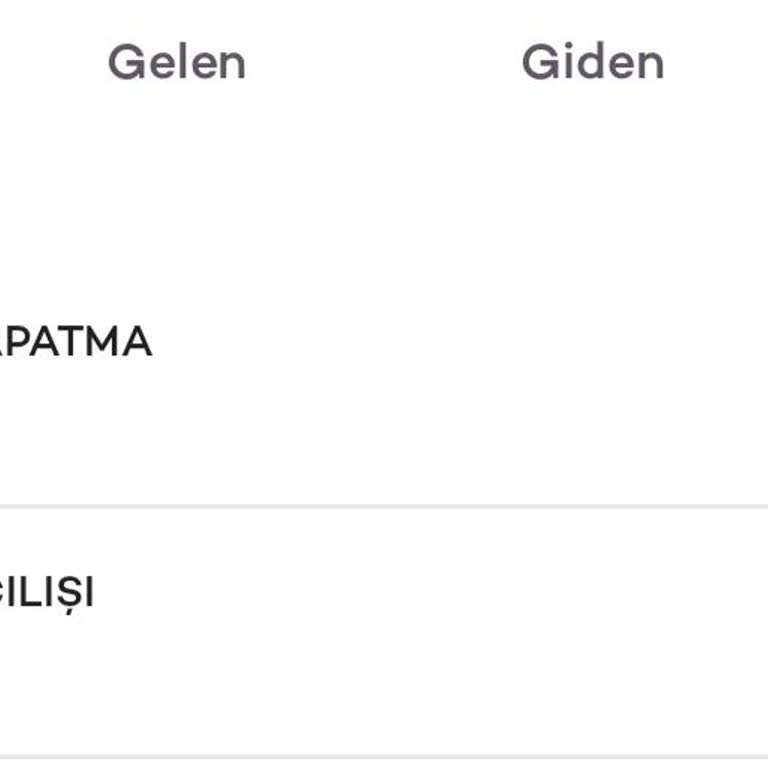Show outgoing transfers via Giden

(x=592, y=62)
